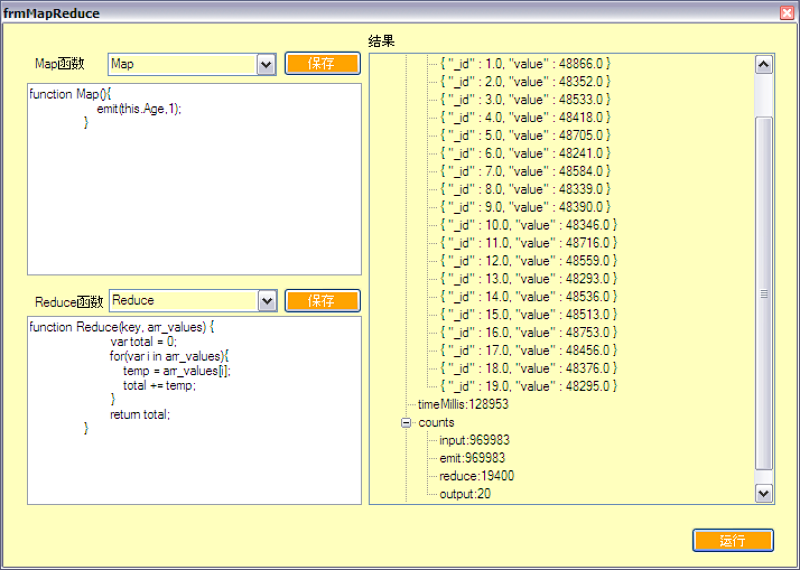Screen dimensions: 800x570
Task: Click the results scrollbar down arrow
Action: pos(763,493)
